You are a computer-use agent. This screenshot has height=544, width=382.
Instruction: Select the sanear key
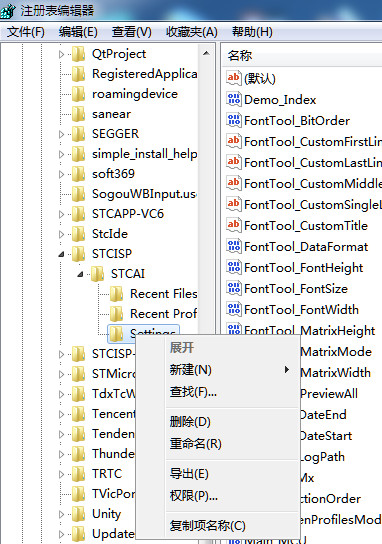111,114
